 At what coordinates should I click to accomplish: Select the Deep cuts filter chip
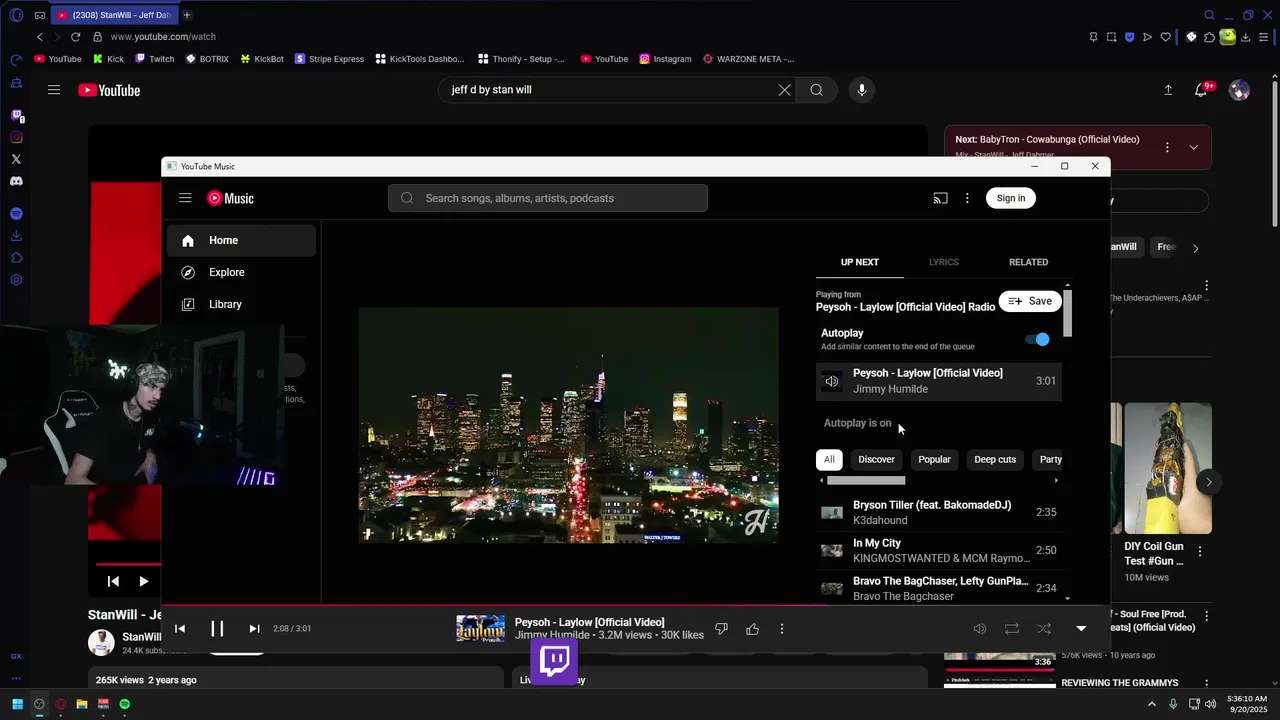(x=995, y=460)
